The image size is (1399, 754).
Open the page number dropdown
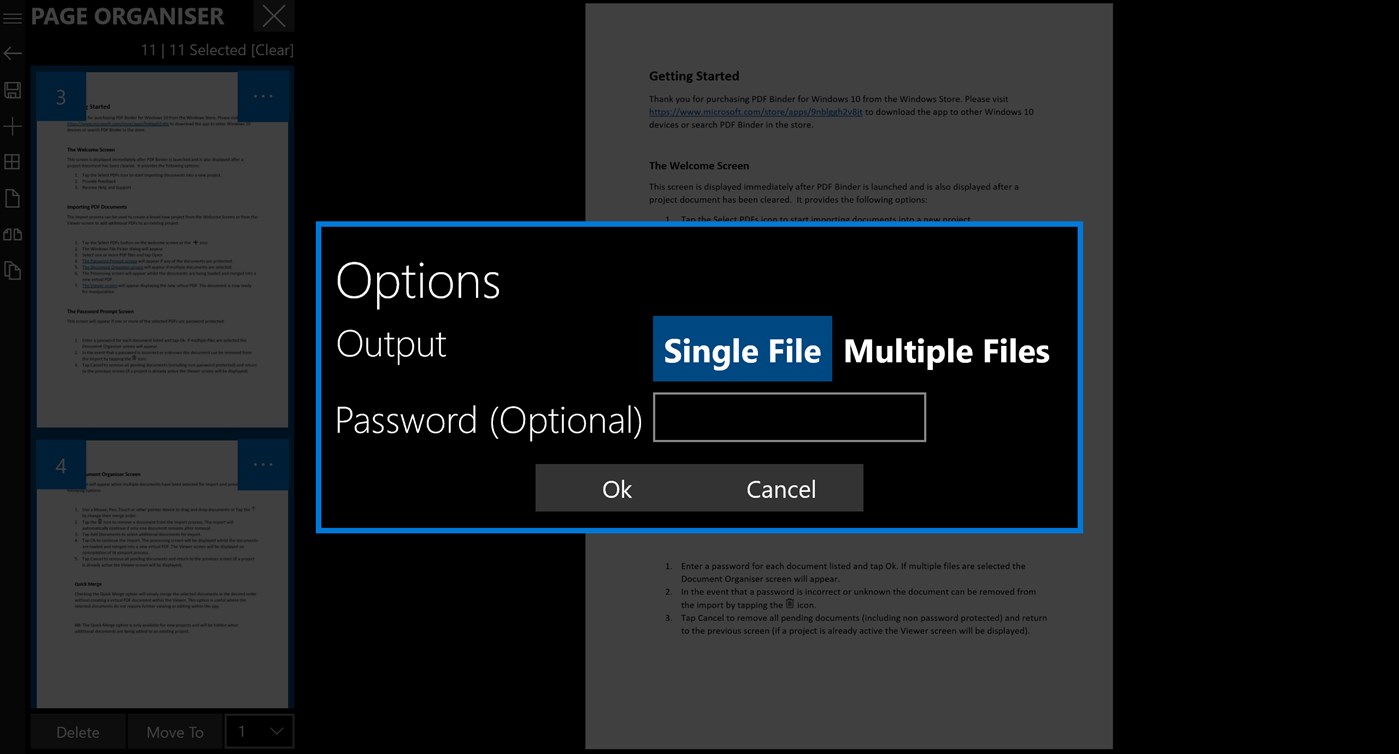tap(259, 731)
